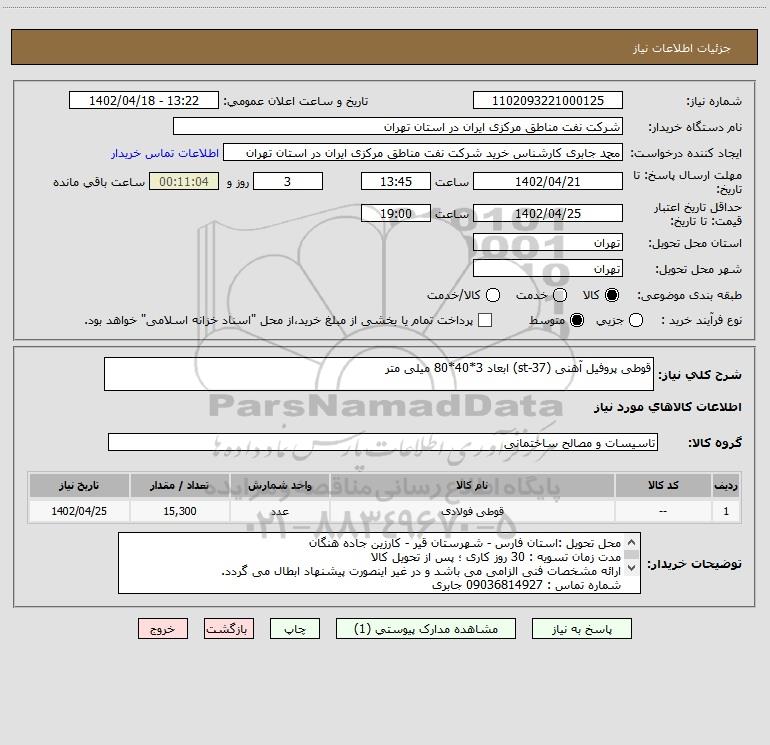Image resolution: width=770 pixels, height=745 pixels.
Task: Click the قوطی فولادی item cell
Action: click(x=472, y=511)
